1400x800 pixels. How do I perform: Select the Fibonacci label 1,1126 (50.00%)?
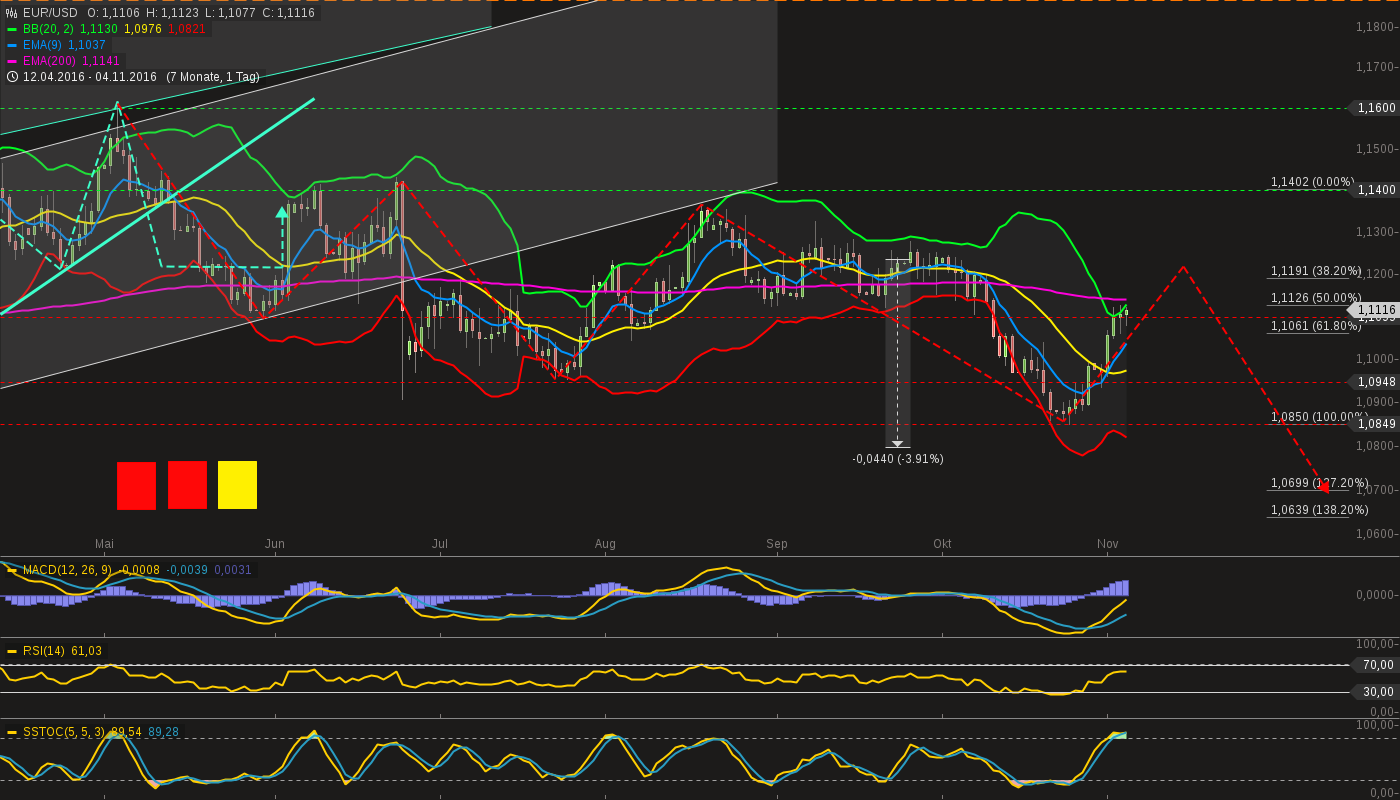click(x=1315, y=298)
